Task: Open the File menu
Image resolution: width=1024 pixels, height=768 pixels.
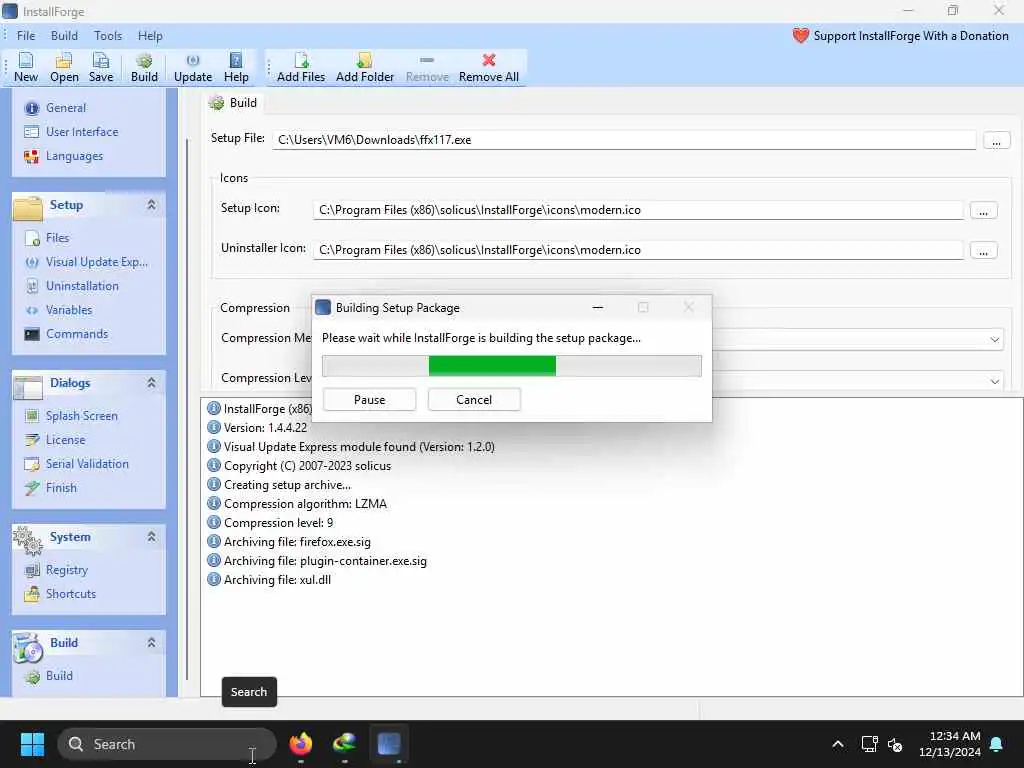Action: point(26,36)
